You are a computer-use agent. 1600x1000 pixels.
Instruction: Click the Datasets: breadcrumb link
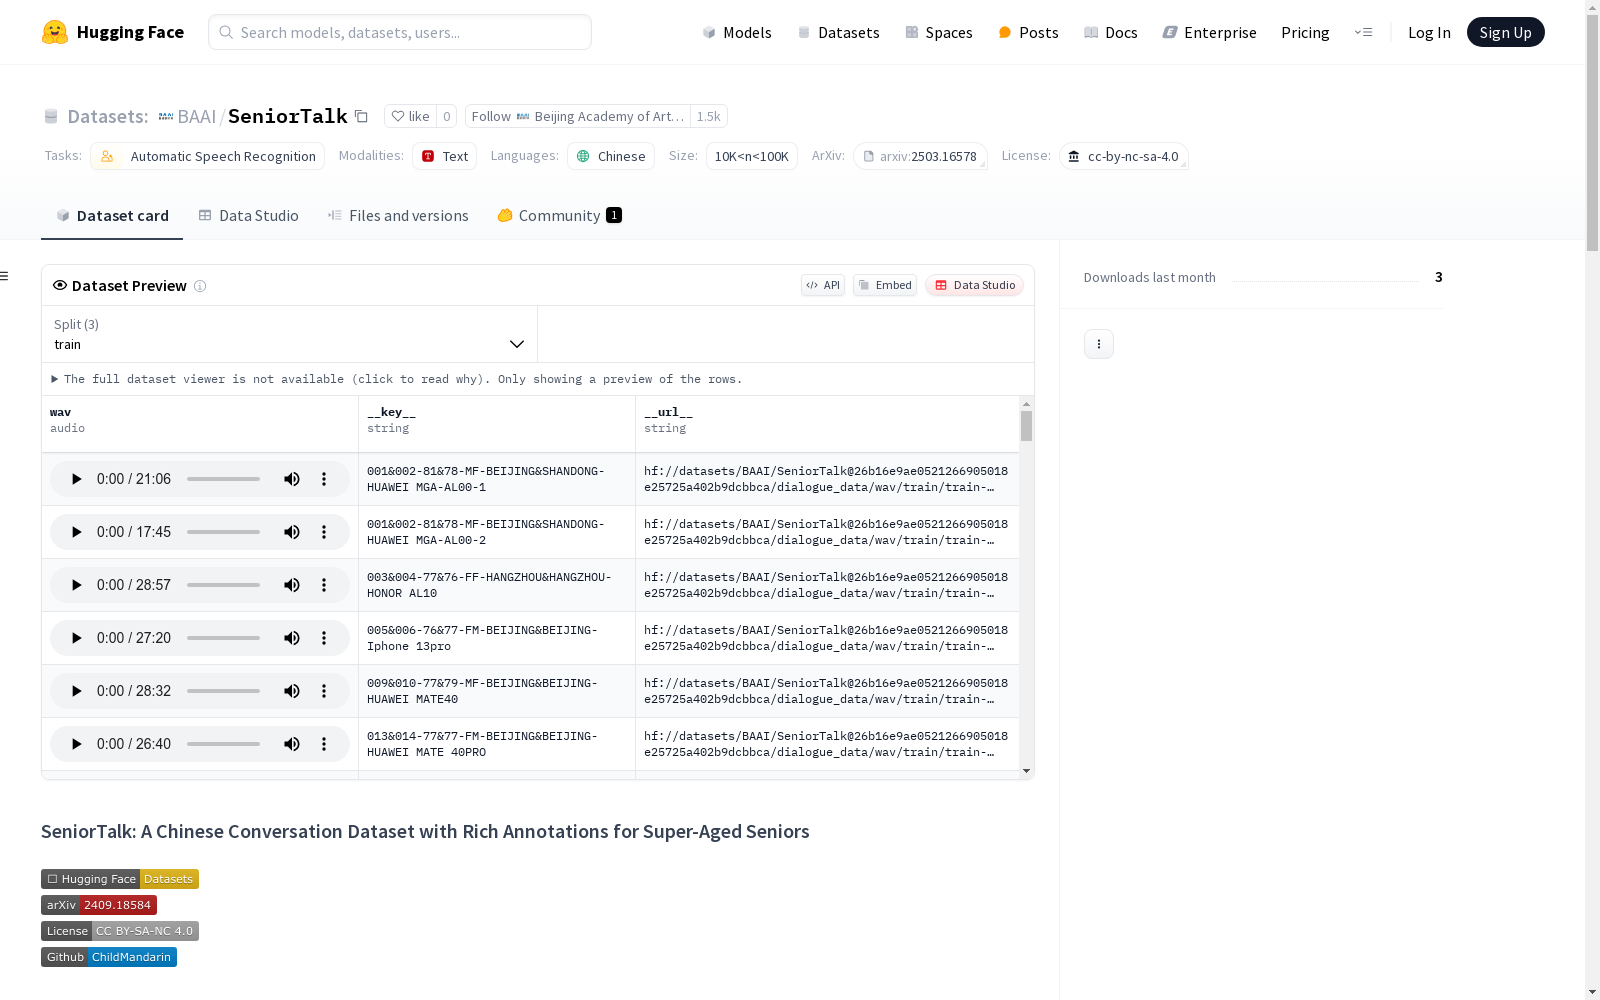[107, 117]
